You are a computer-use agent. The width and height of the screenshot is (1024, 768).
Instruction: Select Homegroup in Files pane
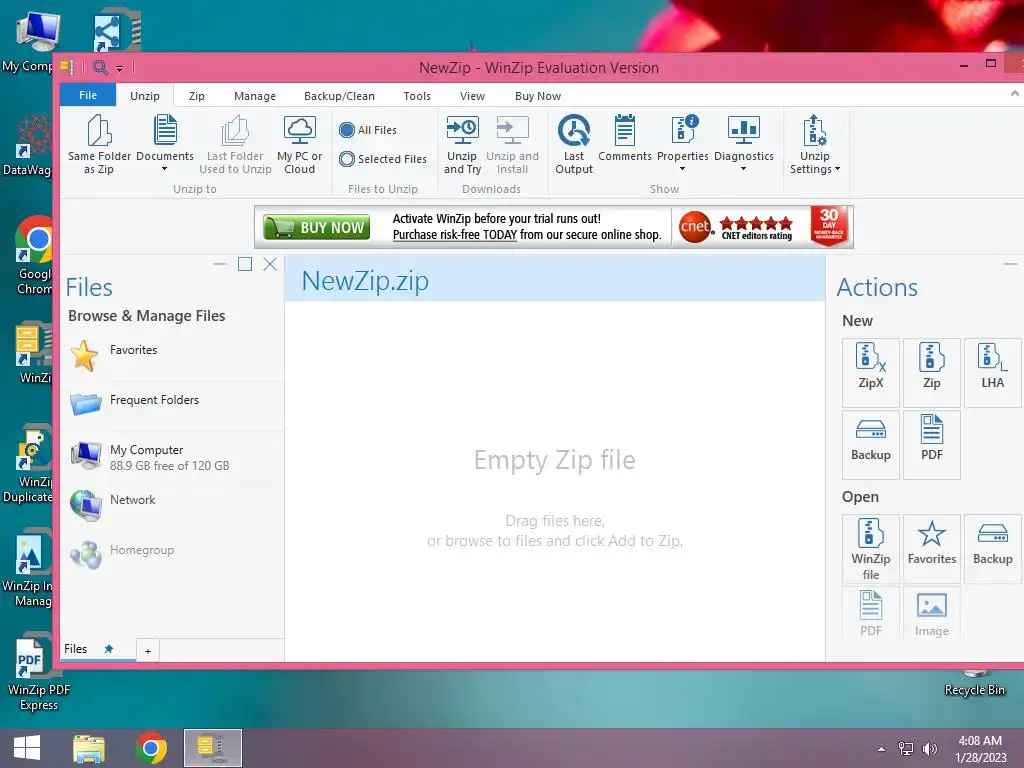click(x=173, y=555)
